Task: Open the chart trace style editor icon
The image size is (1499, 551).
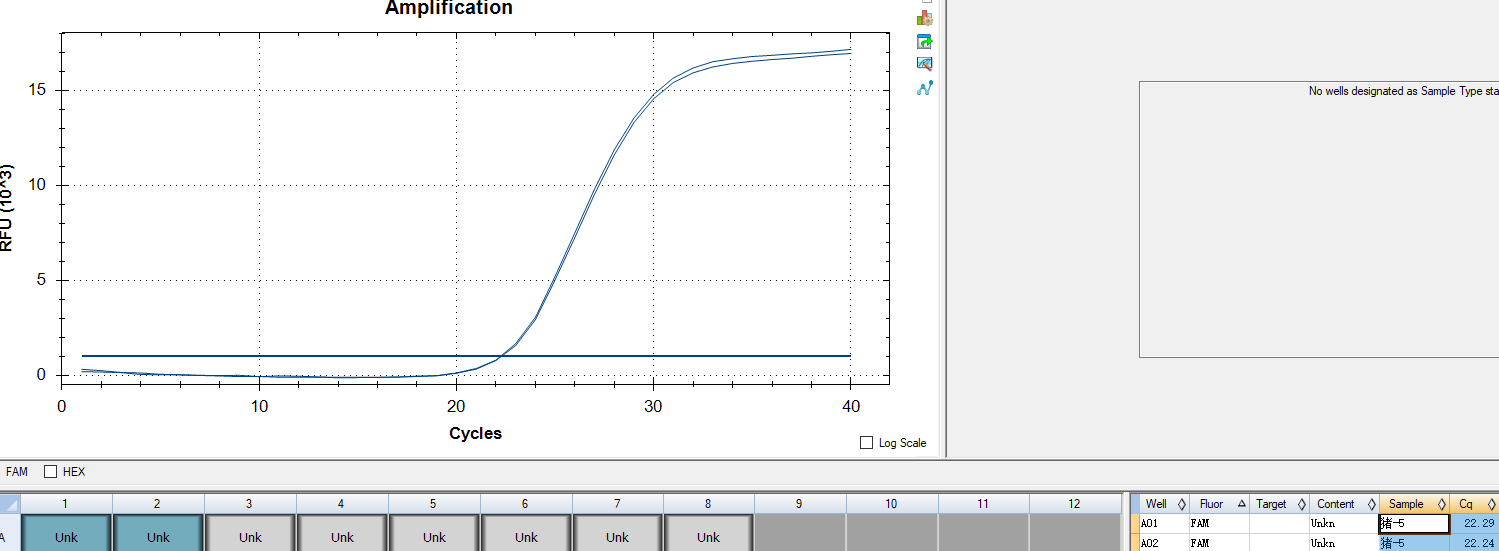Action: pos(925,64)
